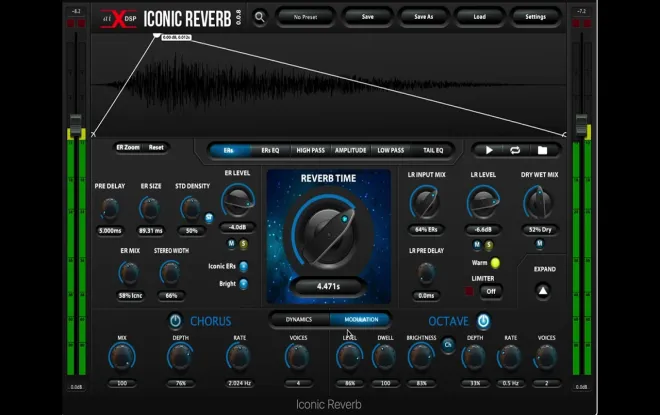Screen dimensions: 660x415
Task: Click the Octave Depth knob
Action: pos(474,357)
